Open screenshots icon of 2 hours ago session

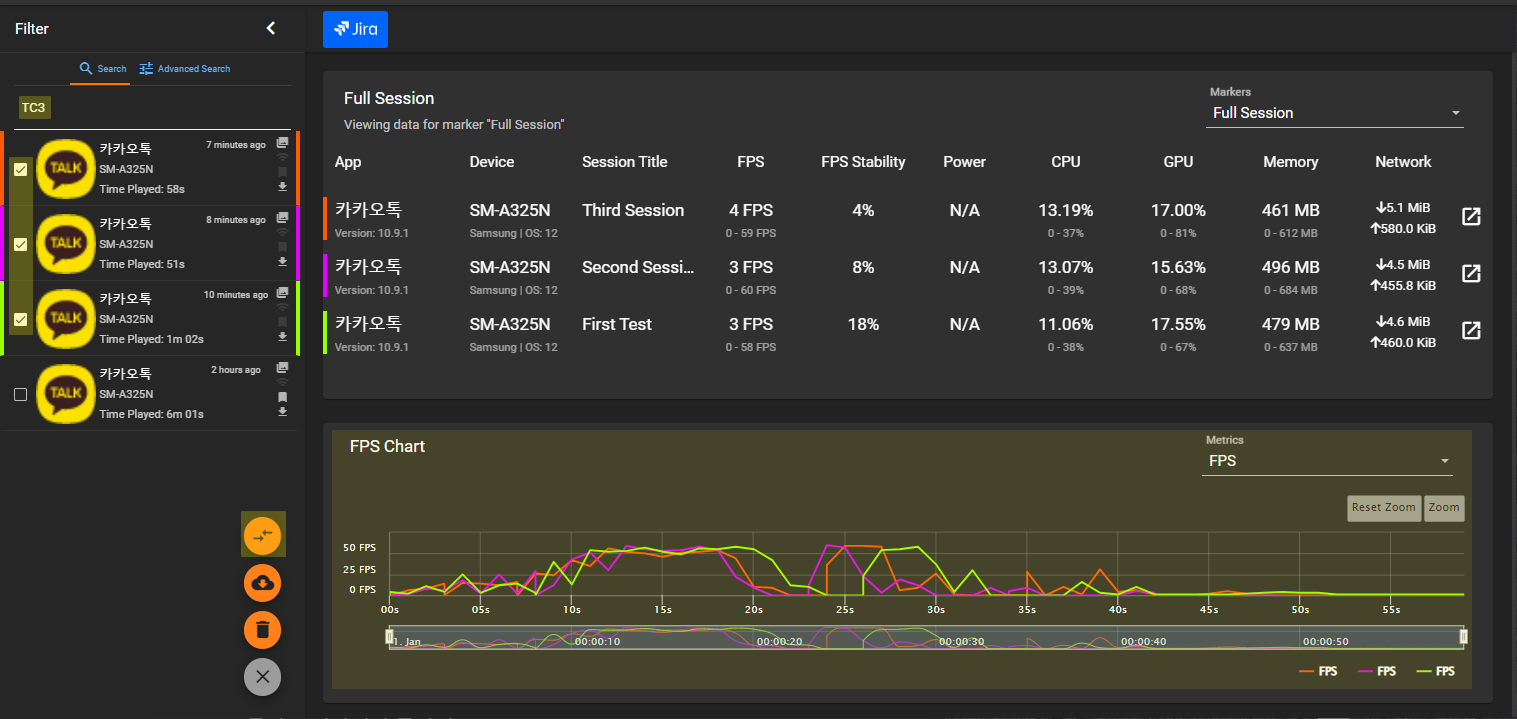click(x=282, y=368)
